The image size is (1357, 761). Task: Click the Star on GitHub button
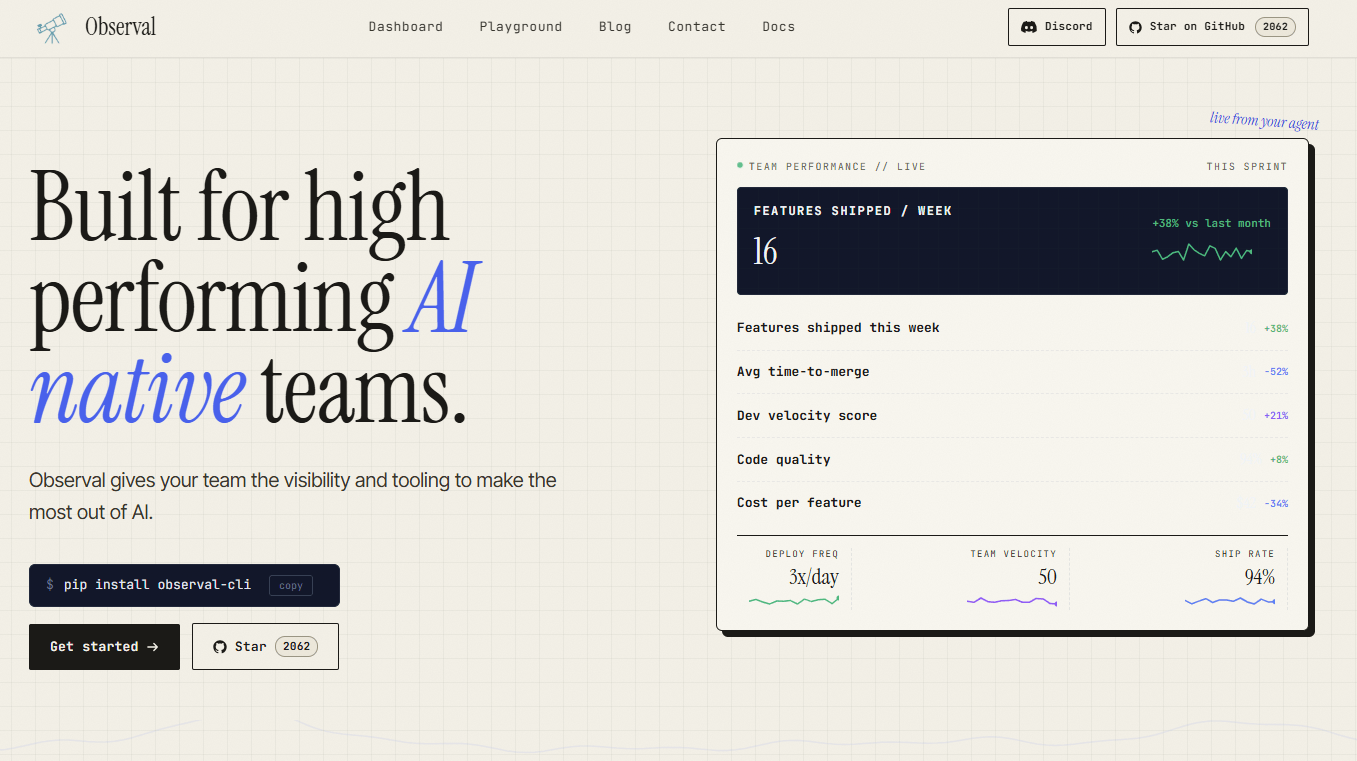point(1212,27)
